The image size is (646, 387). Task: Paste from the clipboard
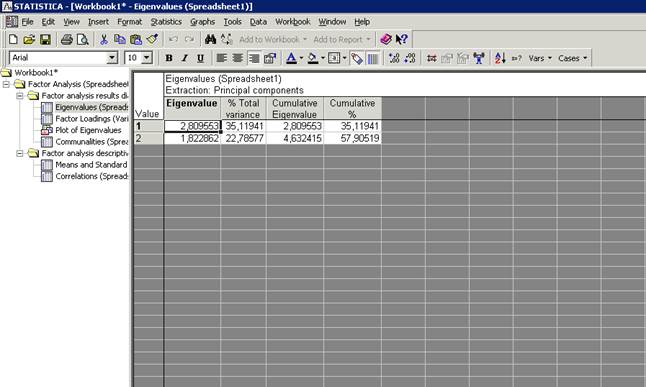pyautogui.click(x=136, y=40)
